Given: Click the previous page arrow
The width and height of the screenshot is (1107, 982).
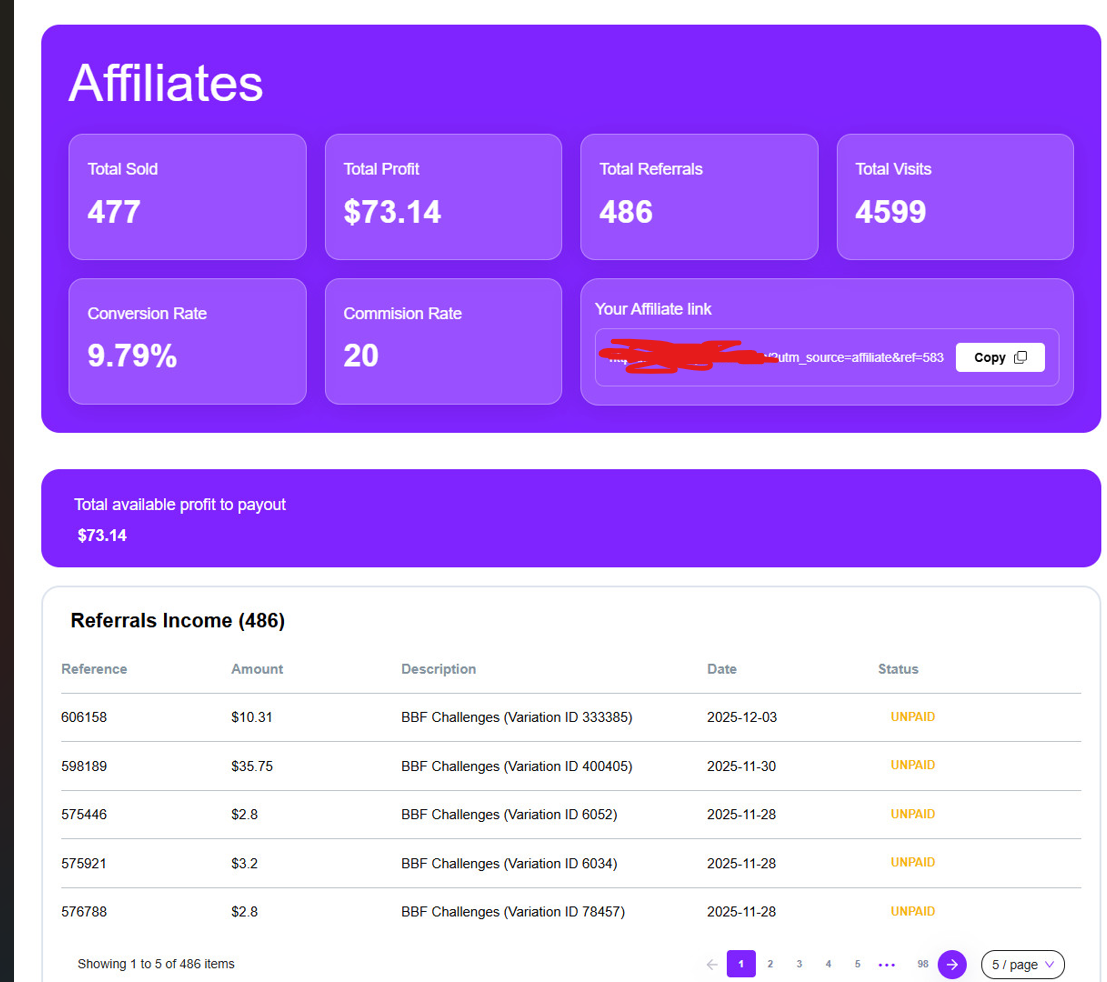Looking at the screenshot, I should [x=712, y=964].
